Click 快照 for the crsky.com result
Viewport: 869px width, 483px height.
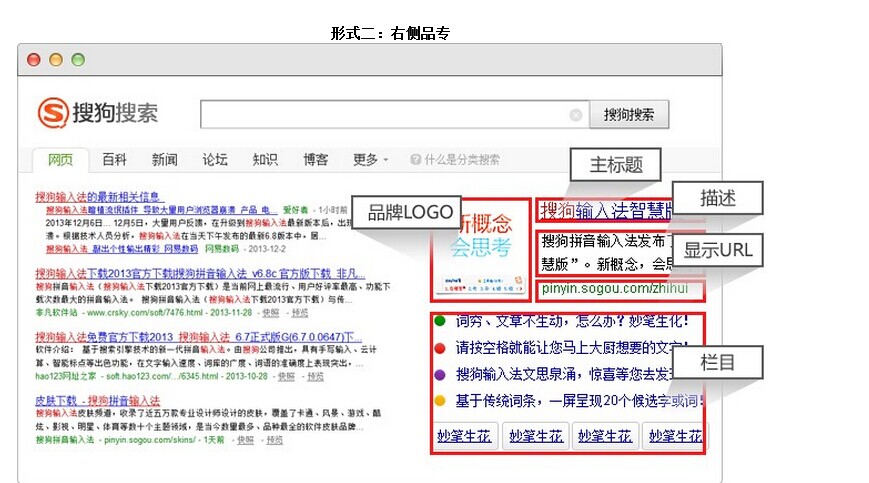click(x=270, y=312)
